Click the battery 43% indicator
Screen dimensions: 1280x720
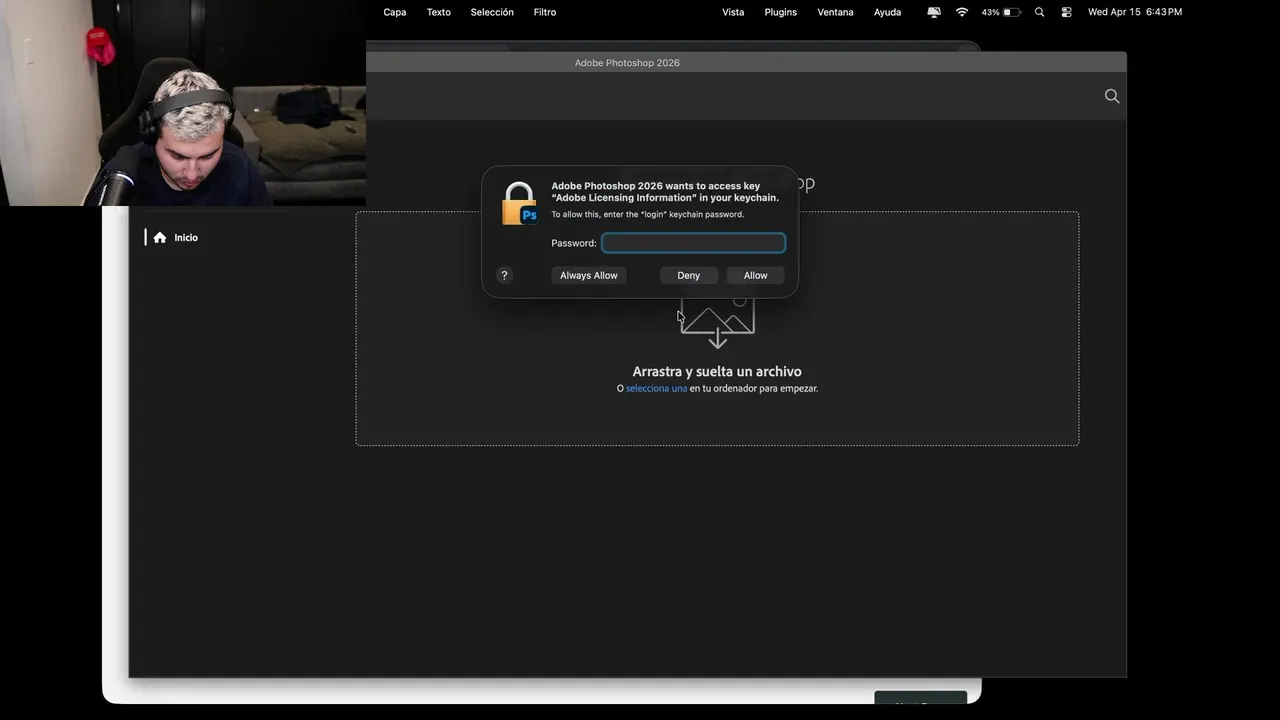[1001, 12]
